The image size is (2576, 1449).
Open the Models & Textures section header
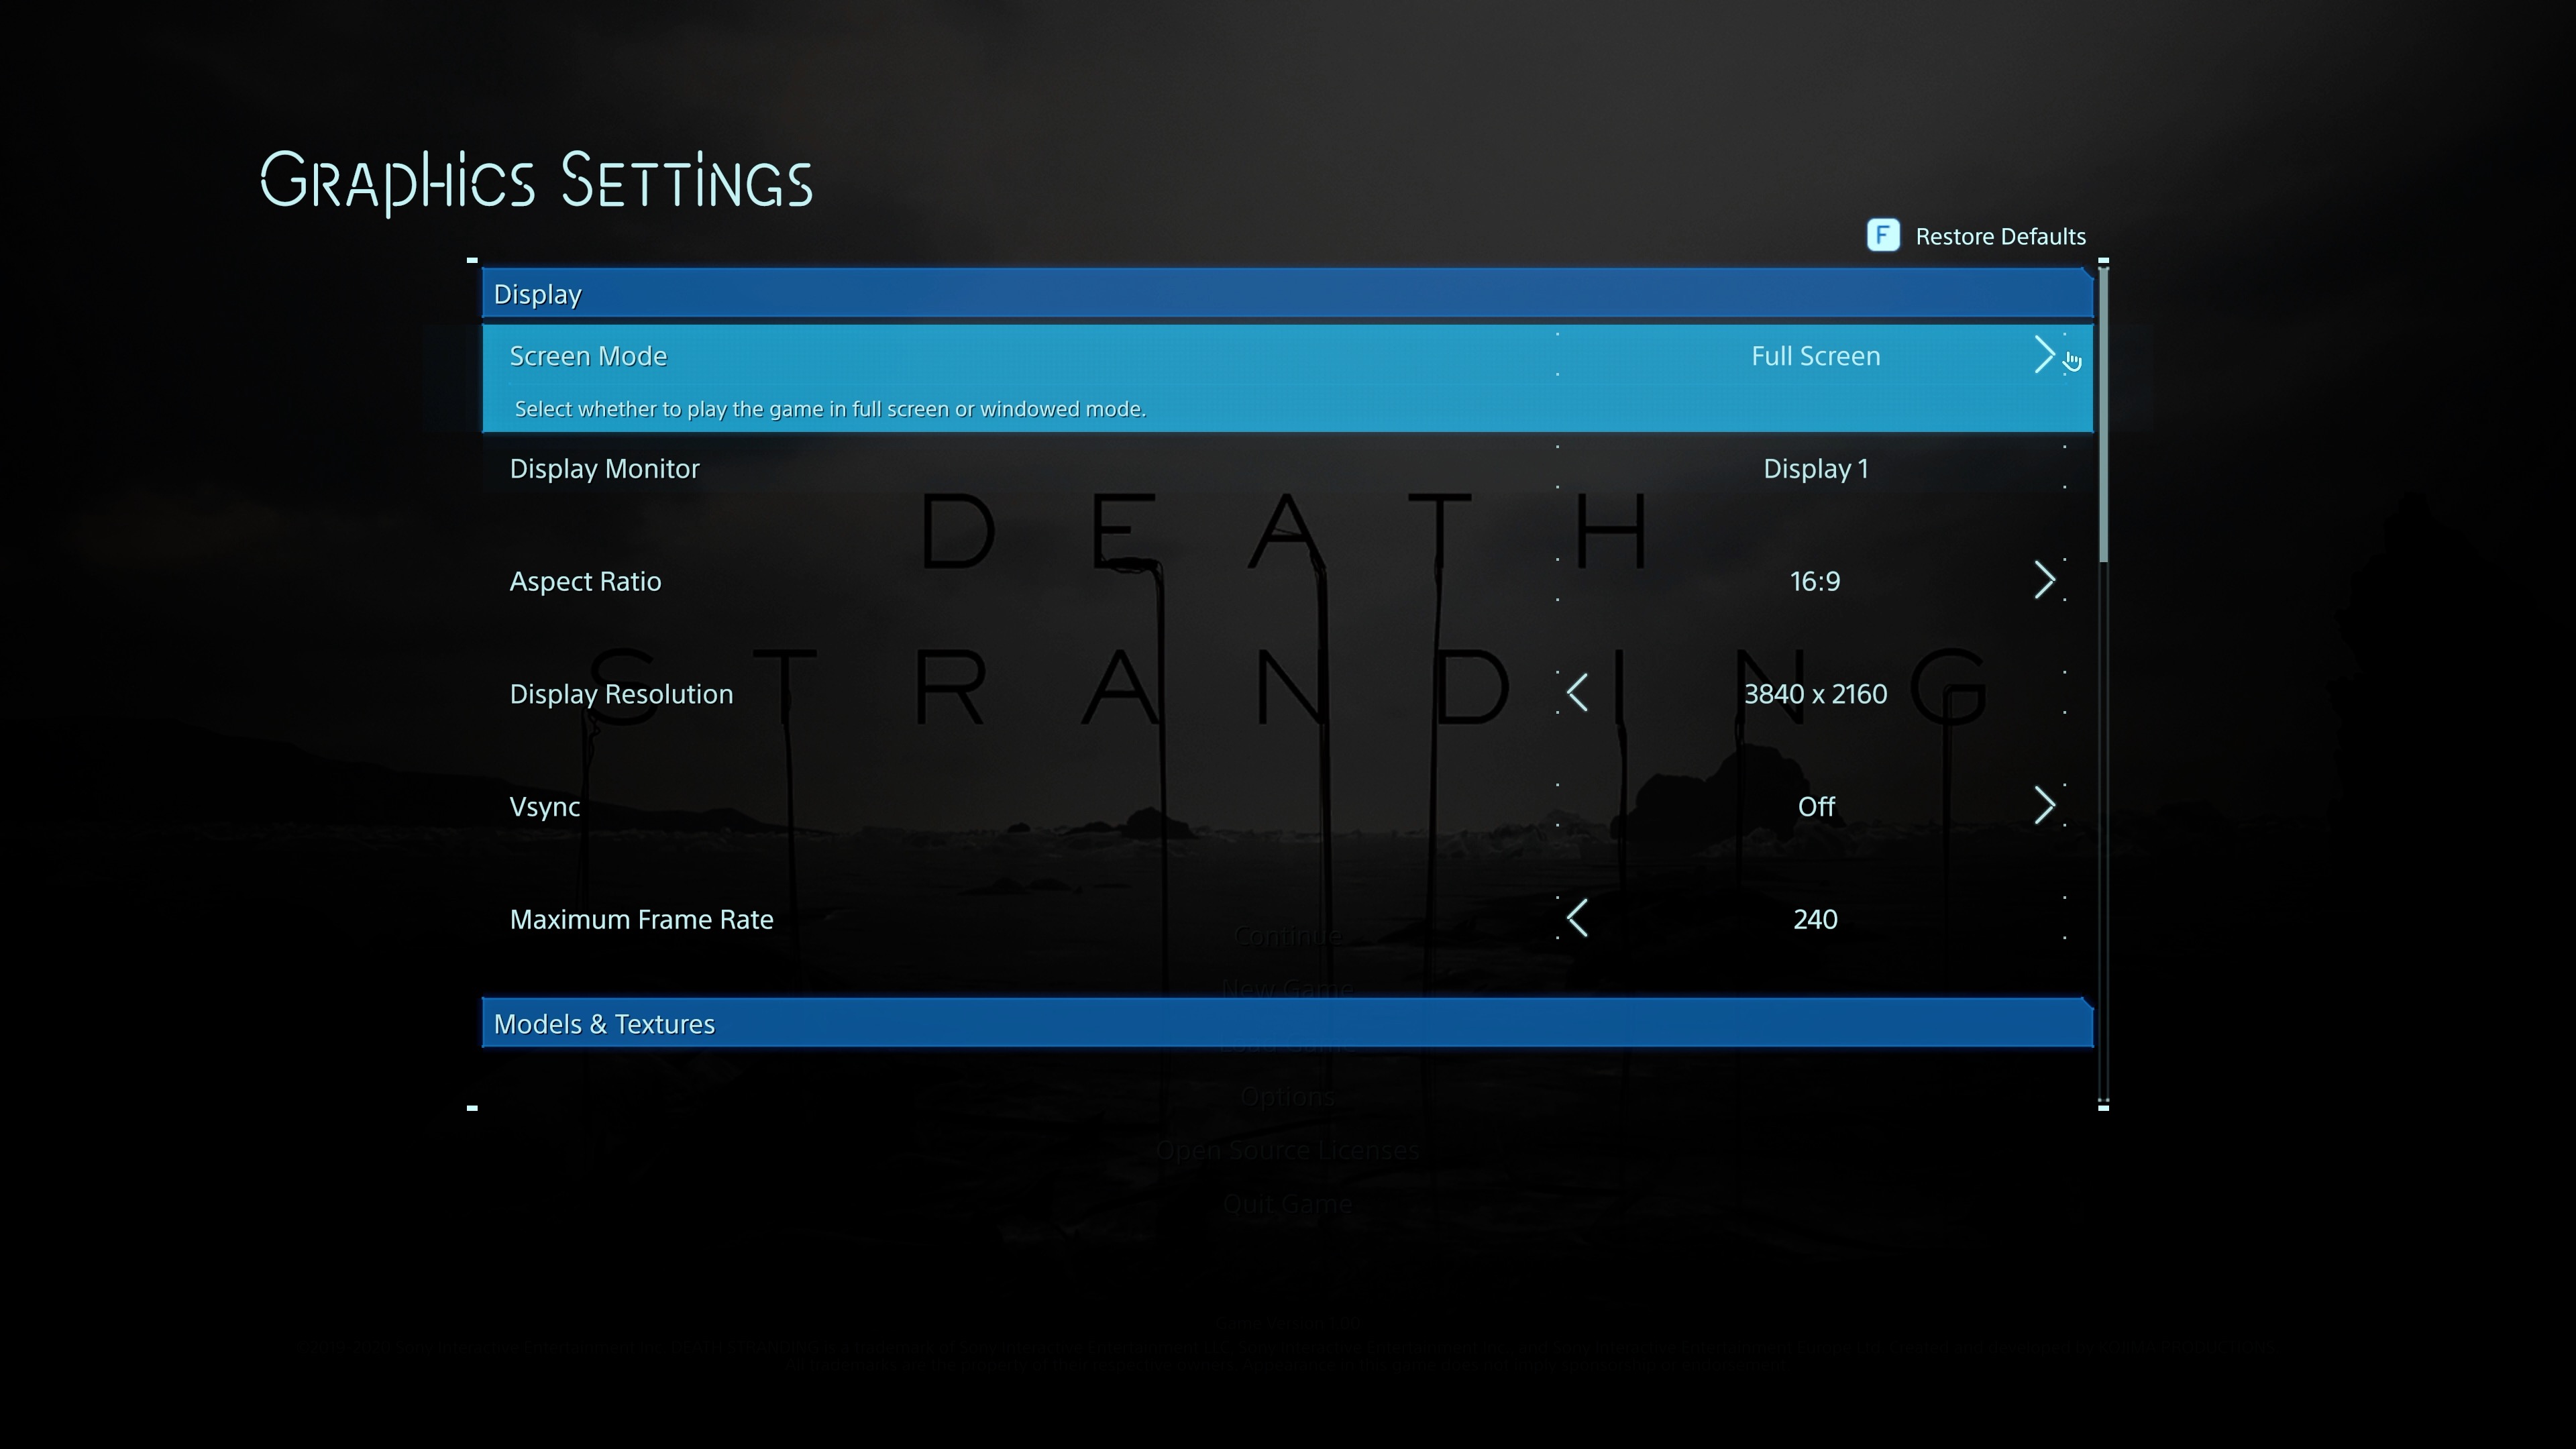1286,1023
